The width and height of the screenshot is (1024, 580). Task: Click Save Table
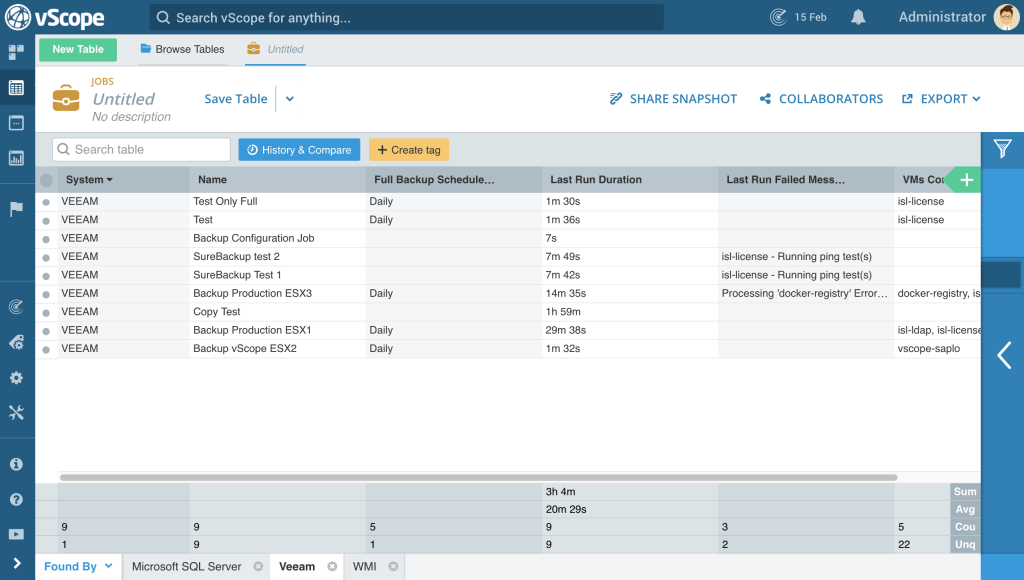pos(236,99)
